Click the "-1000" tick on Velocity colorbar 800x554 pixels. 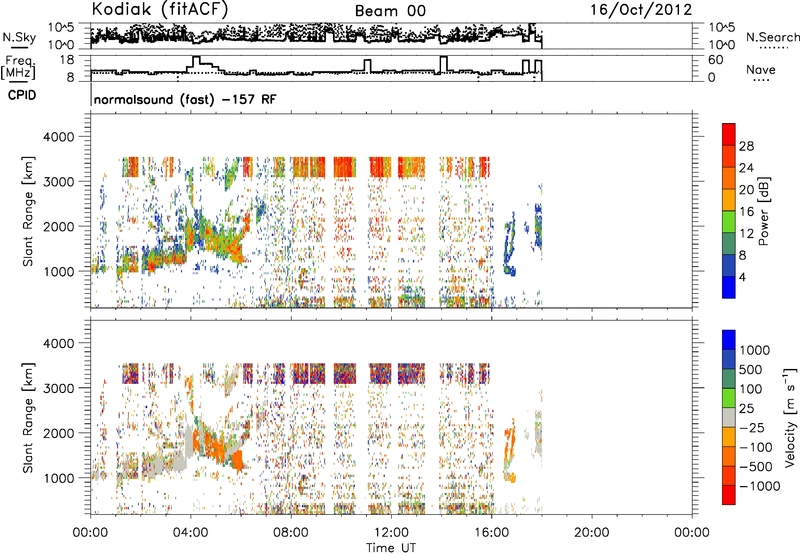(760, 486)
